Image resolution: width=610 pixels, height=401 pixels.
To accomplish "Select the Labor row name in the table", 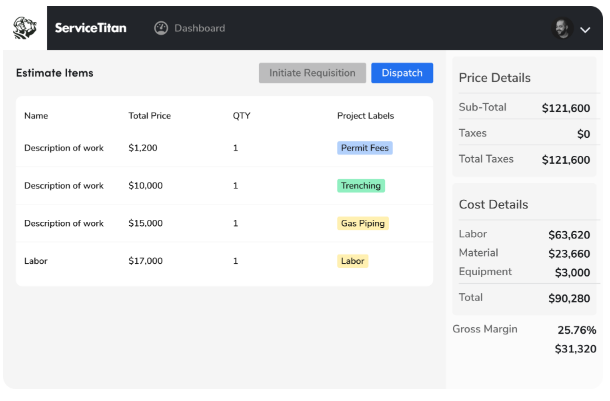I will pos(36,261).
